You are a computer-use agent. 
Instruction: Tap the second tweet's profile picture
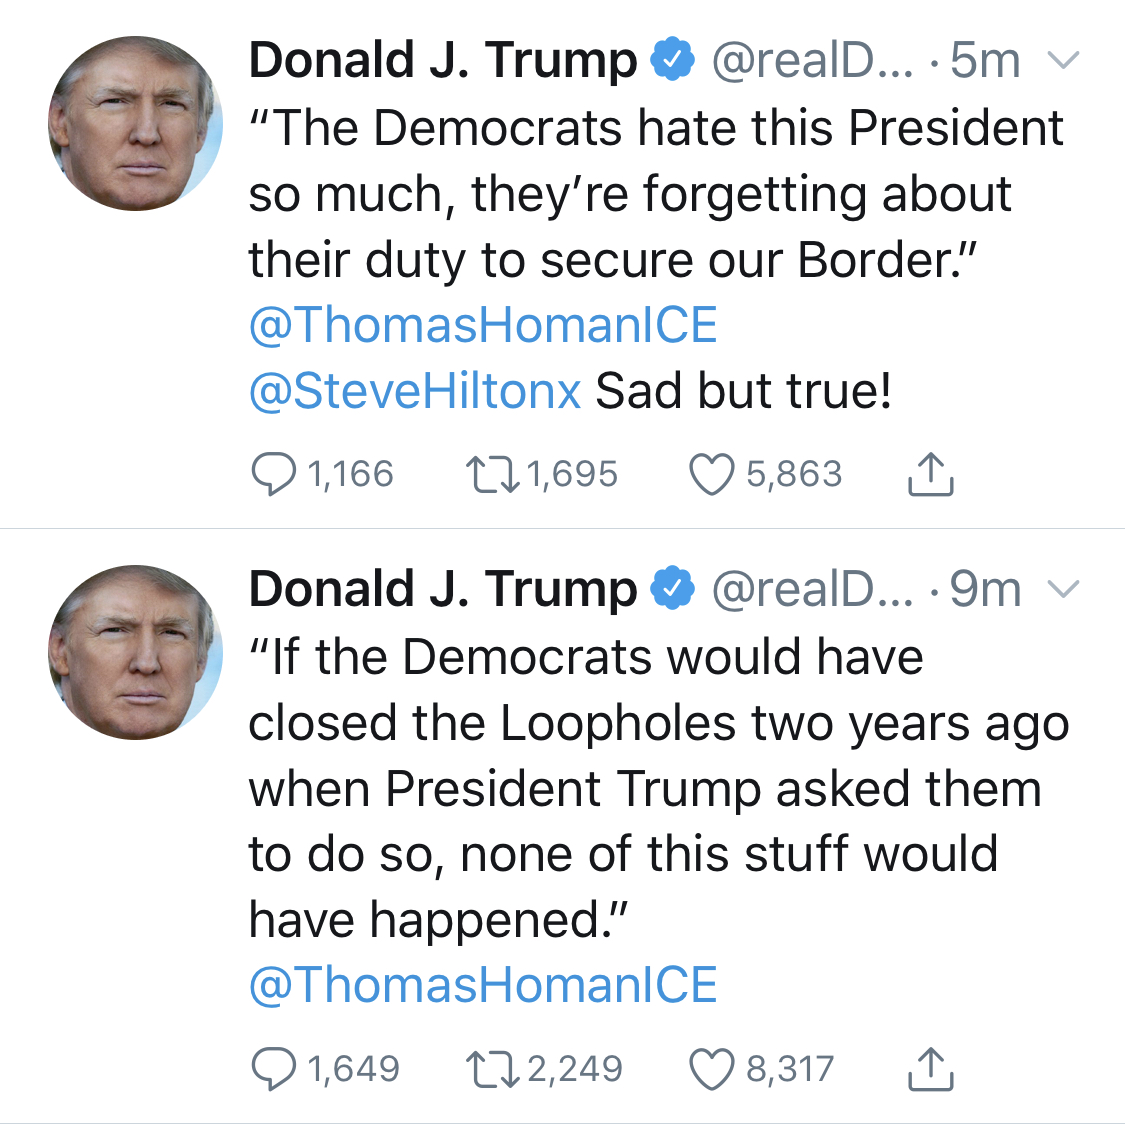click(135, 652)
